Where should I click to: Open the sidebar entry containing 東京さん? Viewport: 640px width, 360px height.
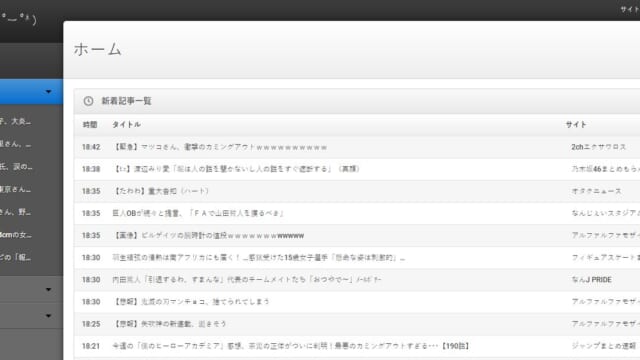16,189
